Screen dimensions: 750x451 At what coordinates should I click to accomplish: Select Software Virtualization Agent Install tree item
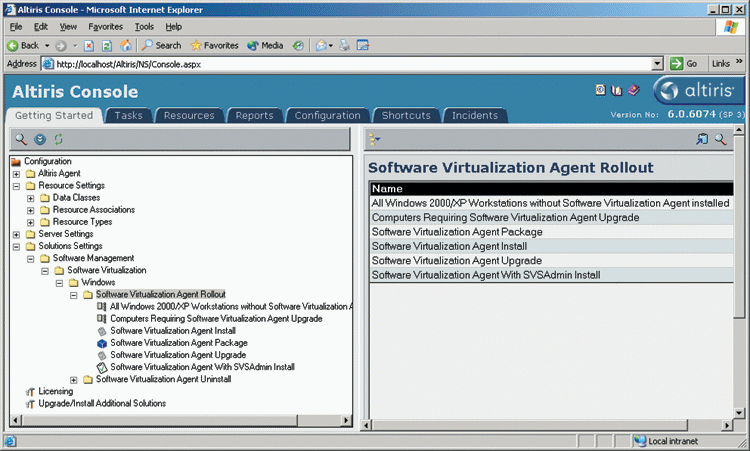point(173,331)
